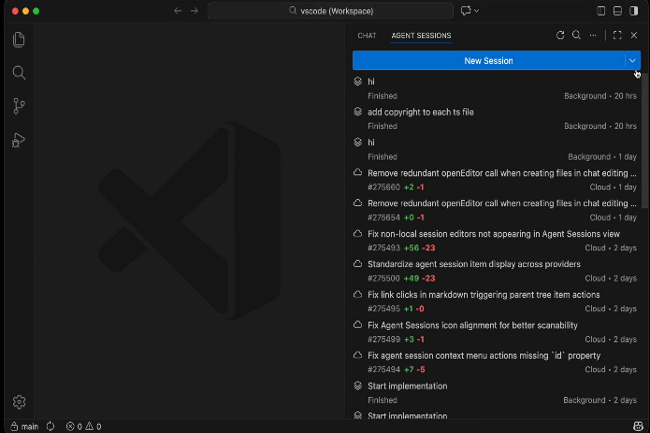Click the vscode (Workspace) command center search
The height and width of the screenshot is (433, 650).
point(330,11)
